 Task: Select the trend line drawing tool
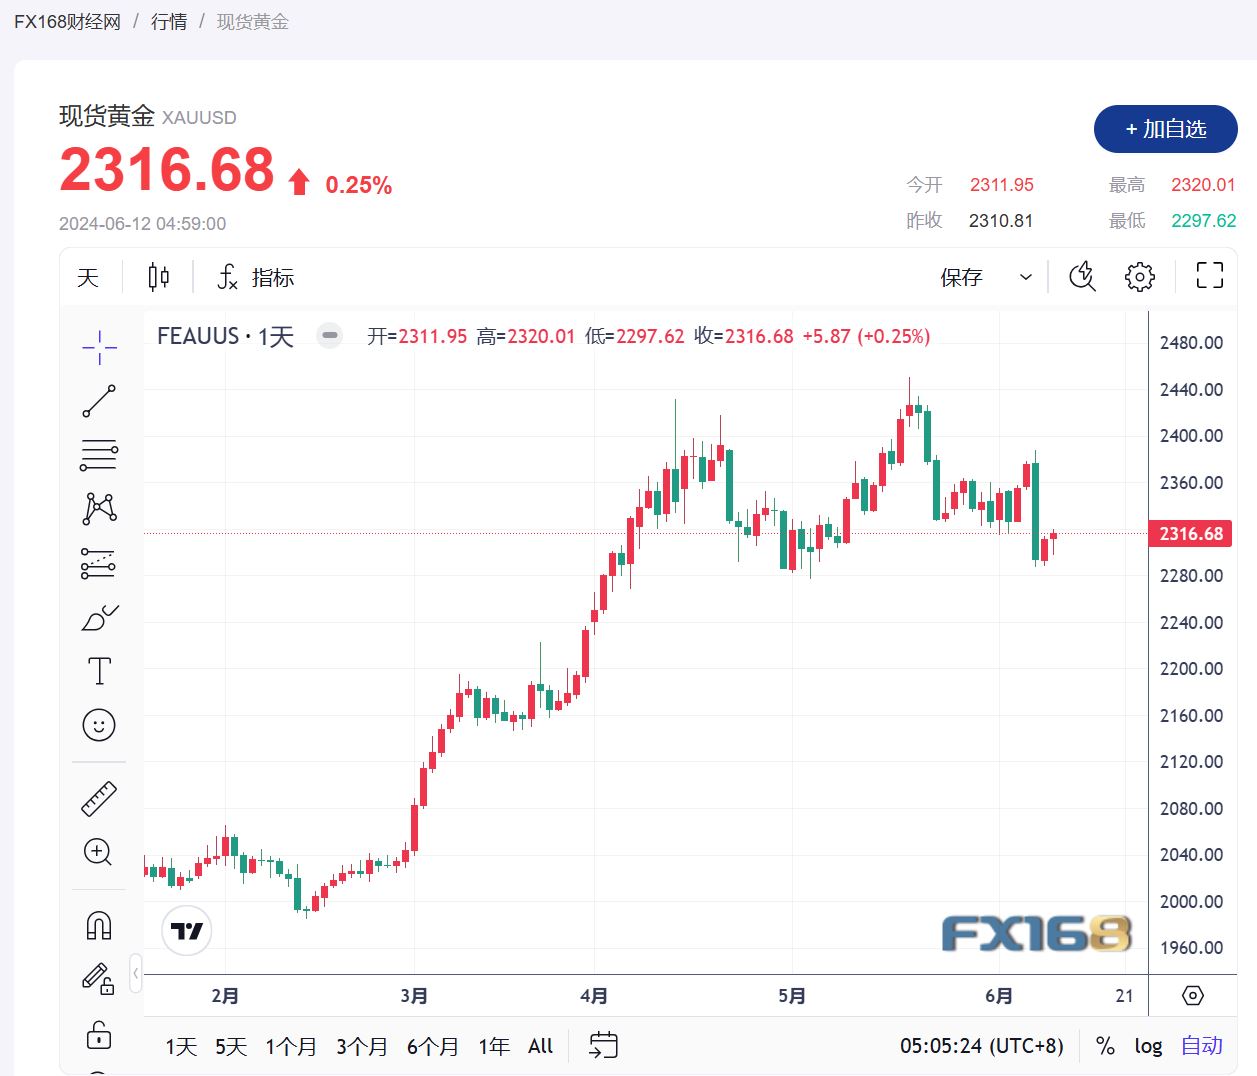98,400
